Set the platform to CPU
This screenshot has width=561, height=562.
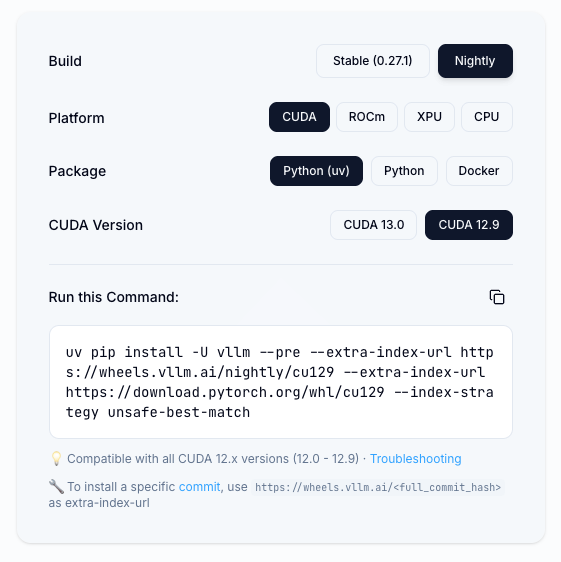[487, 117]
